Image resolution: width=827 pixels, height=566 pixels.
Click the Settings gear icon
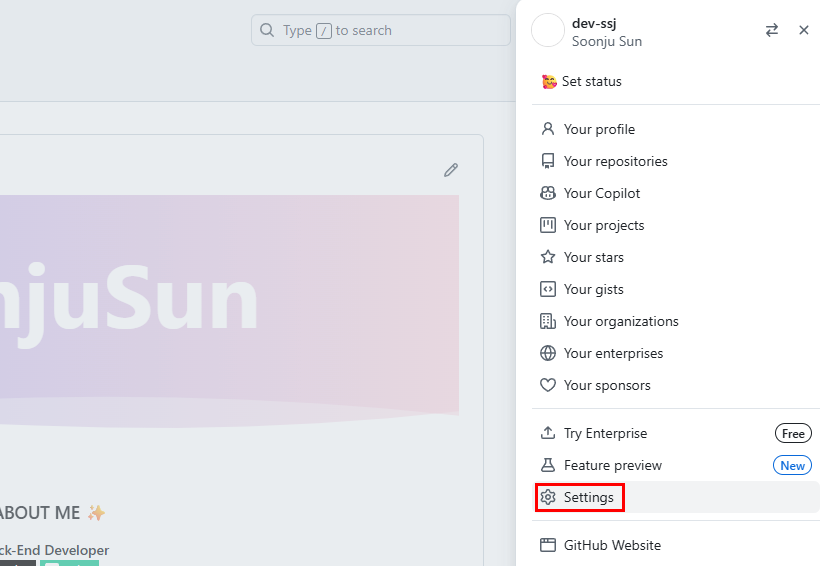point(548,497)
